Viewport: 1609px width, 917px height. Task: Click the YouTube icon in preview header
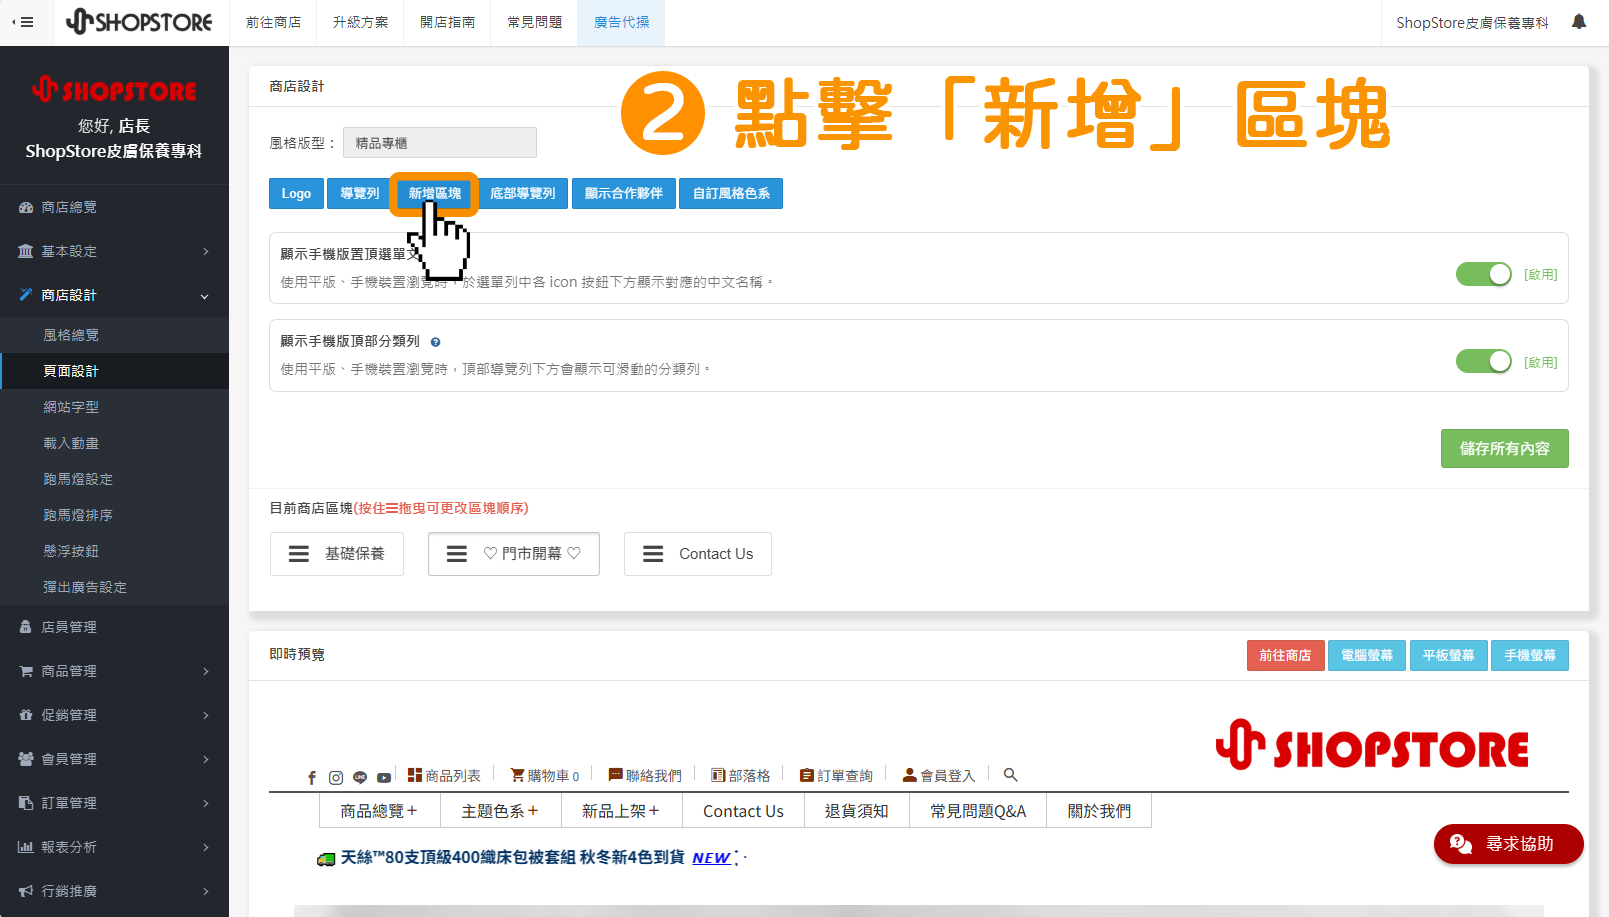coord(384,777)
